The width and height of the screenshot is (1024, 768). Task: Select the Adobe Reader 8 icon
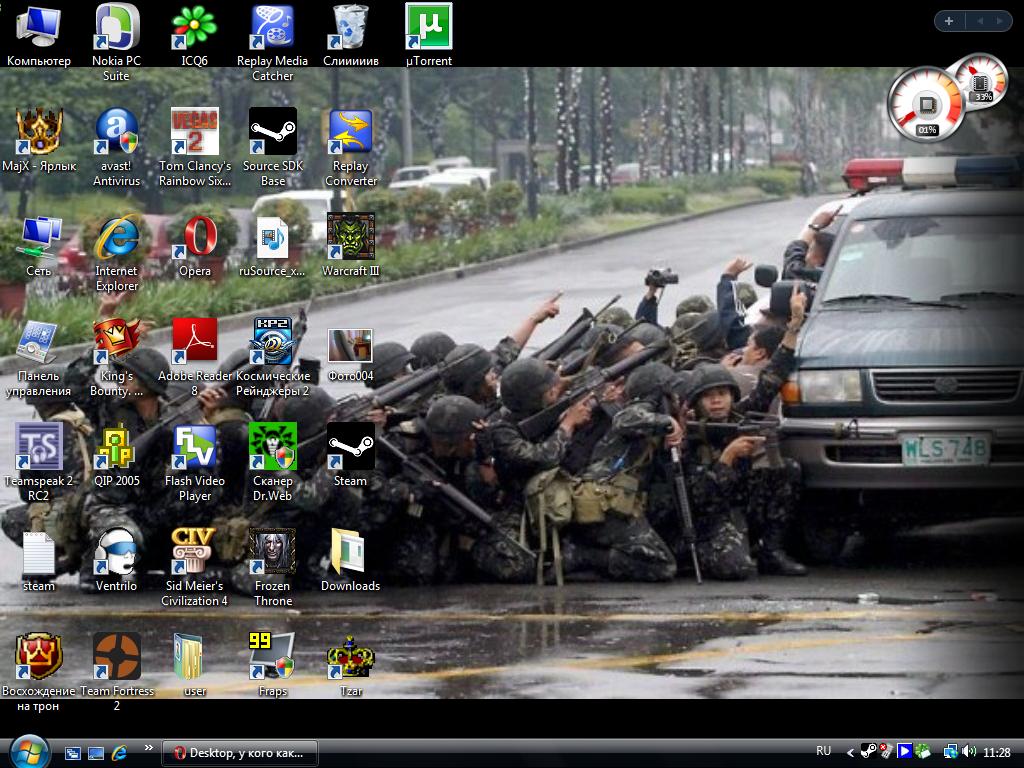(x=194, y=343)
